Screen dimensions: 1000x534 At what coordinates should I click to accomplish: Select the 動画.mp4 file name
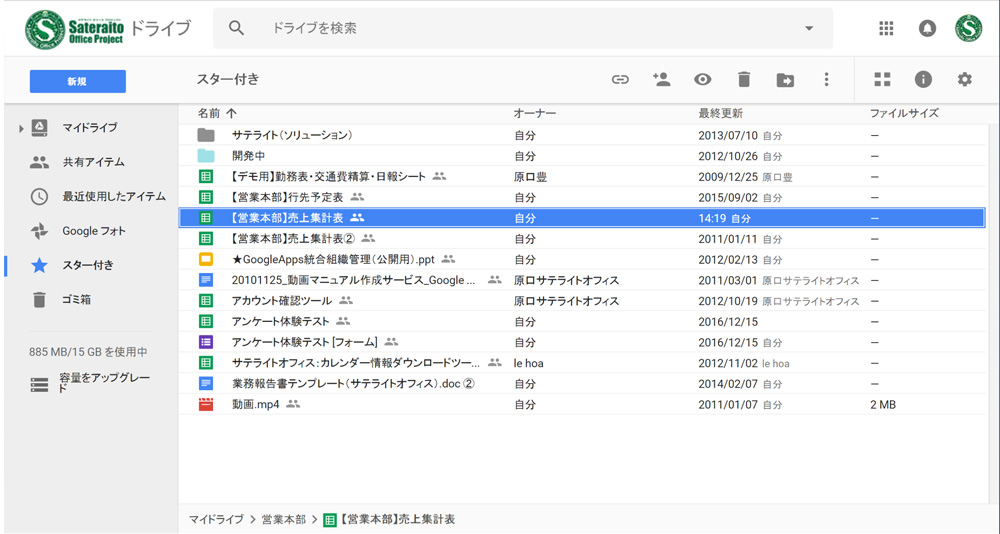coord(256,404)
